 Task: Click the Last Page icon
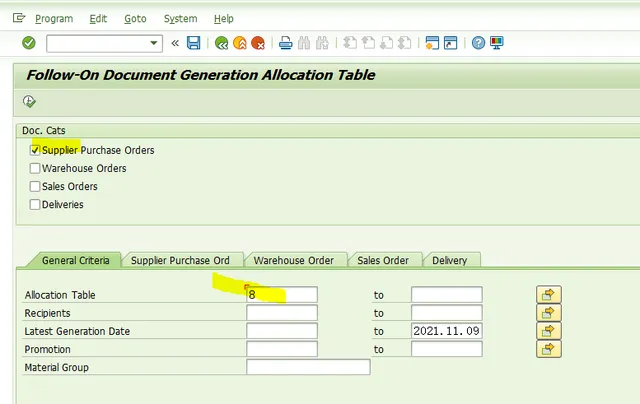click(404, 43)
